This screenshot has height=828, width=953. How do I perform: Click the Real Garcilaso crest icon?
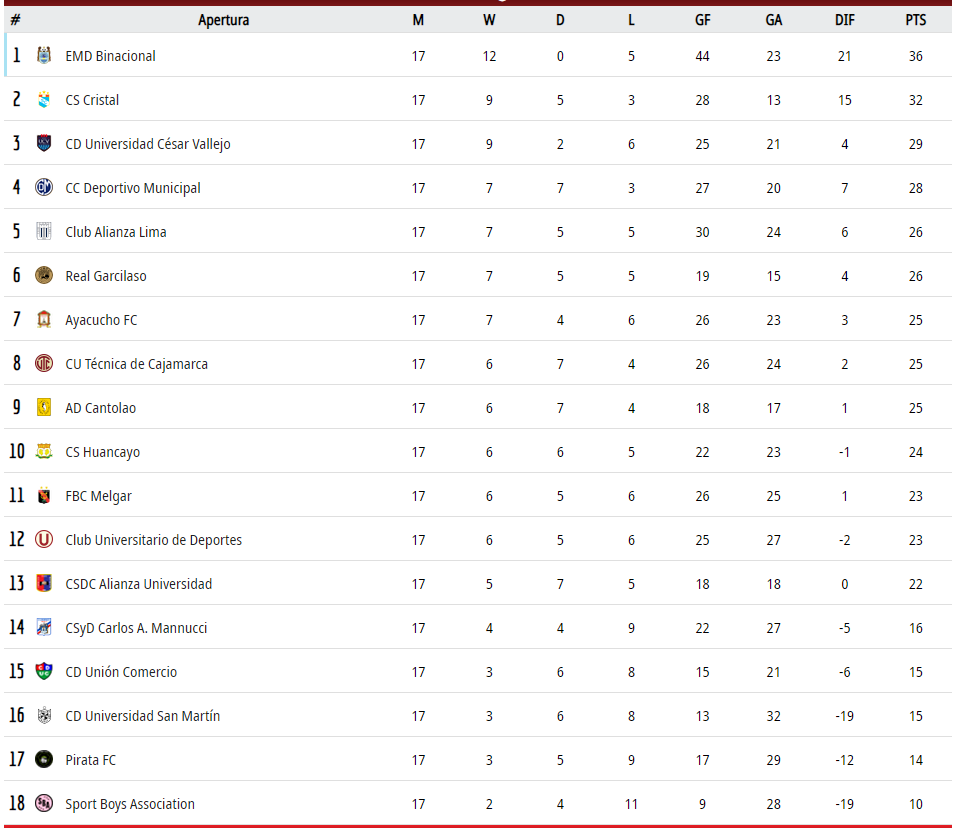point(44,275)
